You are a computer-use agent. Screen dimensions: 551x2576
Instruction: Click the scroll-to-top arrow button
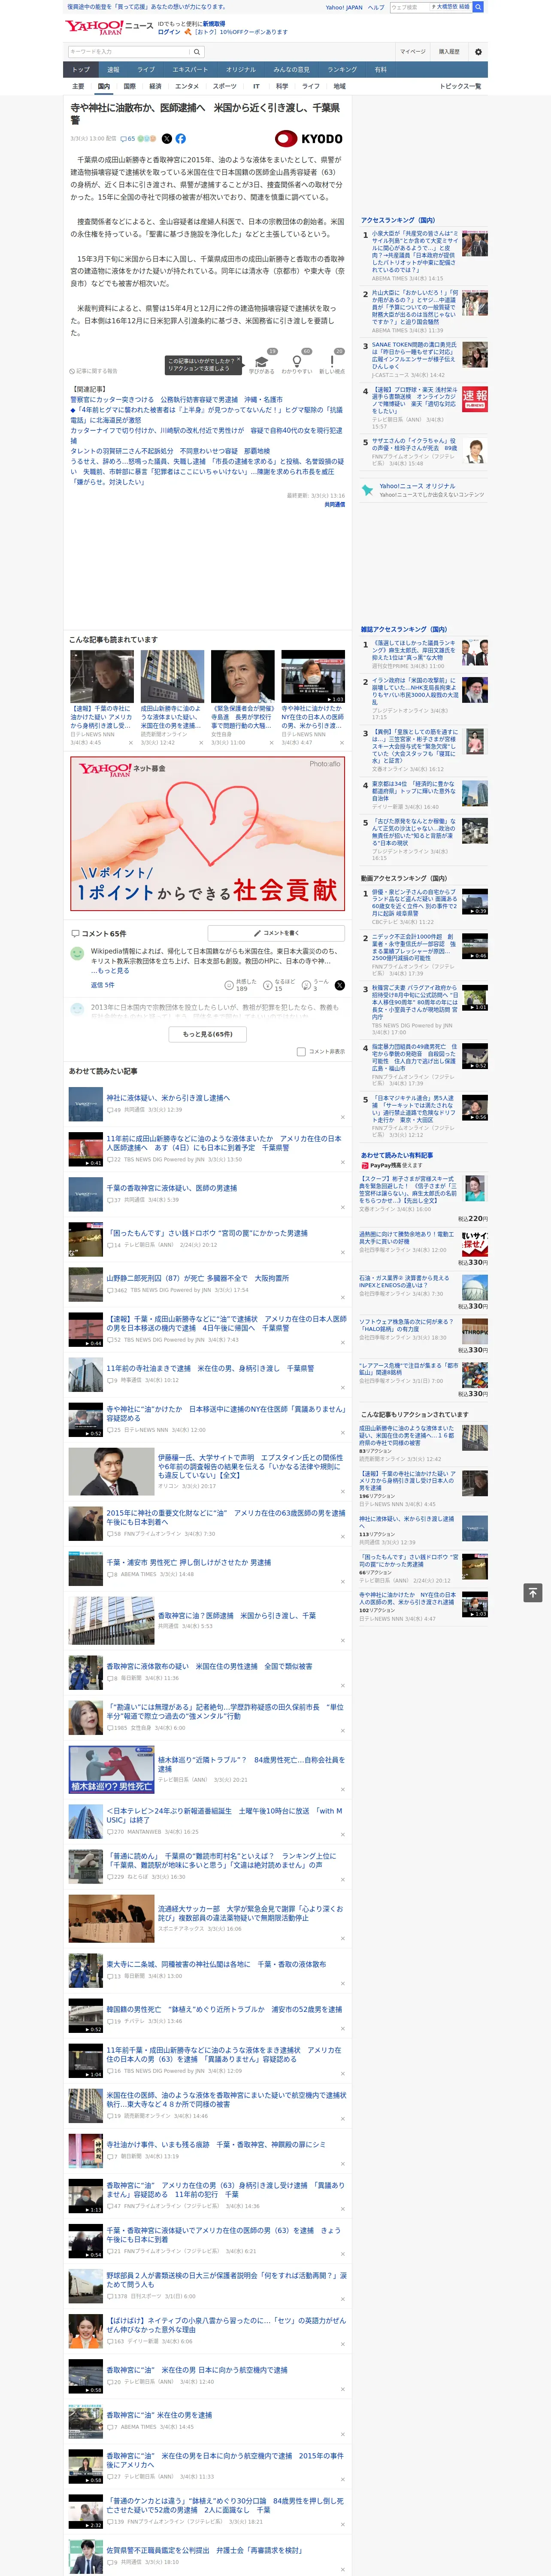(x=533, y=1592)
